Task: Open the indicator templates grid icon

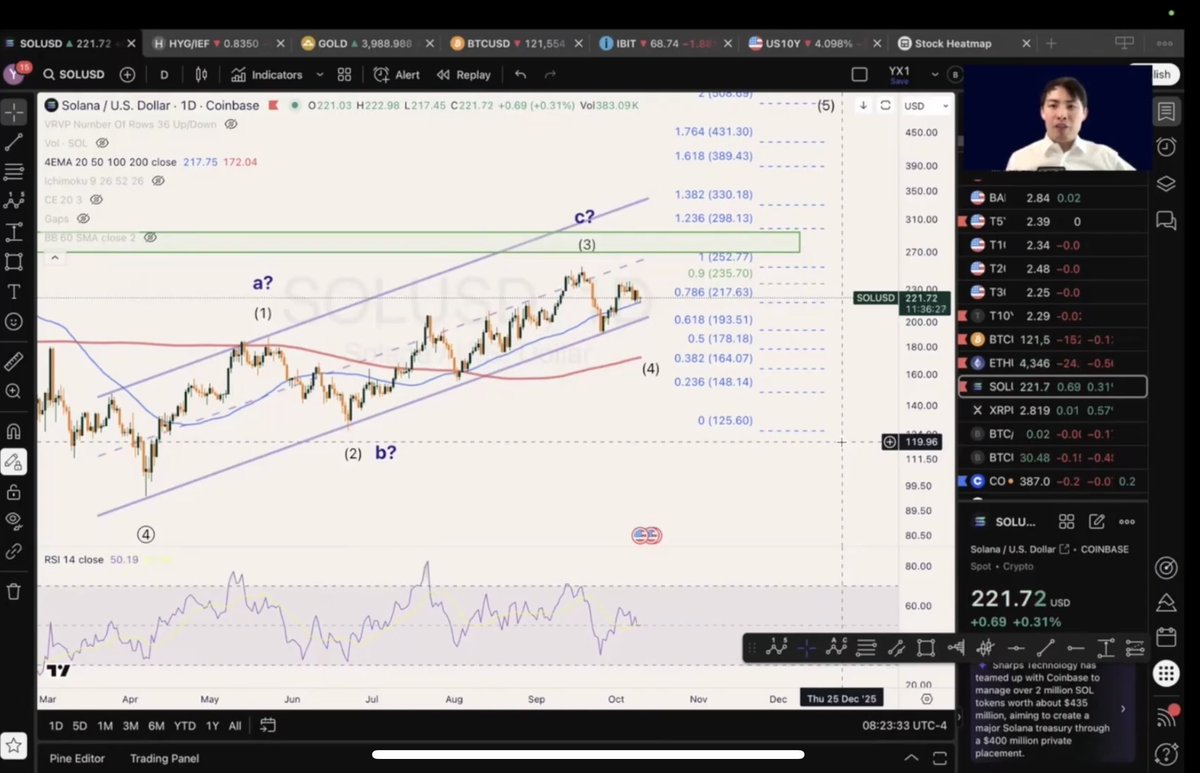Action: pos(344,75)
